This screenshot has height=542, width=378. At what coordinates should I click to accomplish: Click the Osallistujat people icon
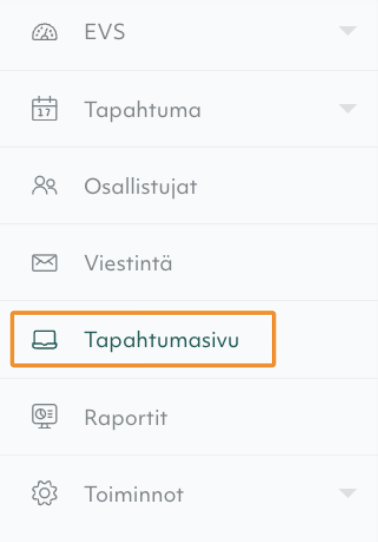coord(45,186)
